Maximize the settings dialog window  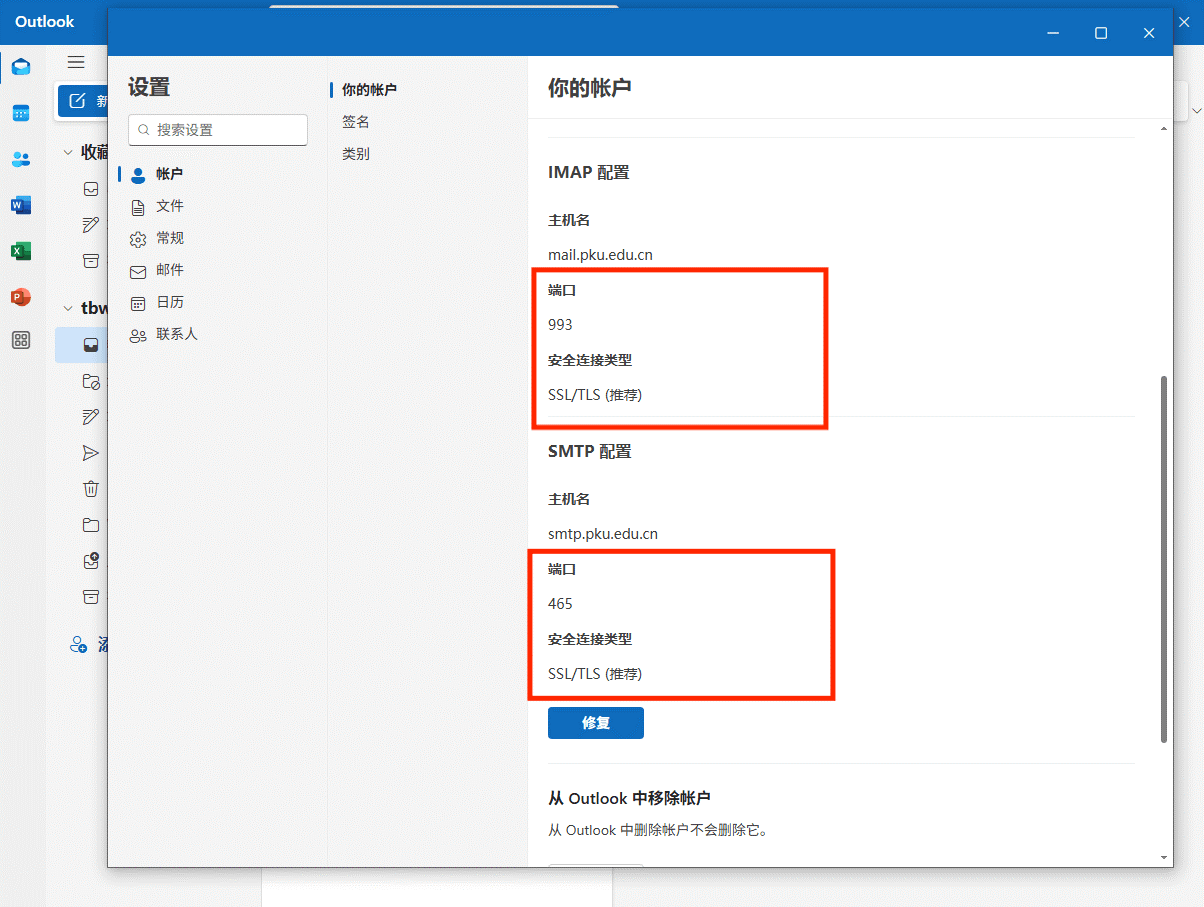pos(1101,33)
